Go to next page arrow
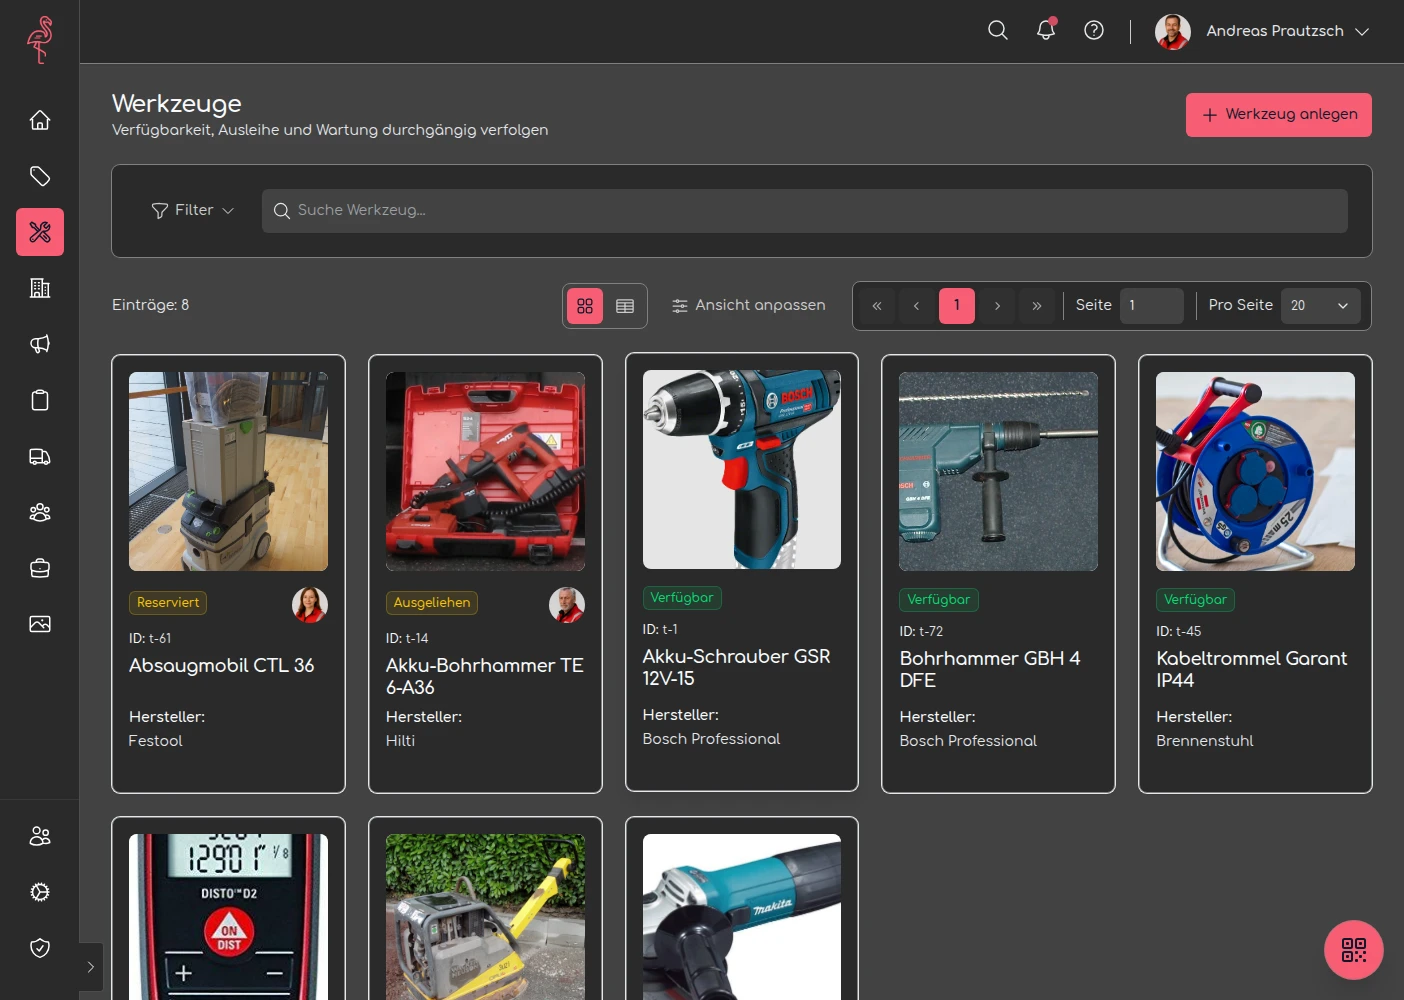This screenshot has height=1000, width=1404. coord(997,306)
